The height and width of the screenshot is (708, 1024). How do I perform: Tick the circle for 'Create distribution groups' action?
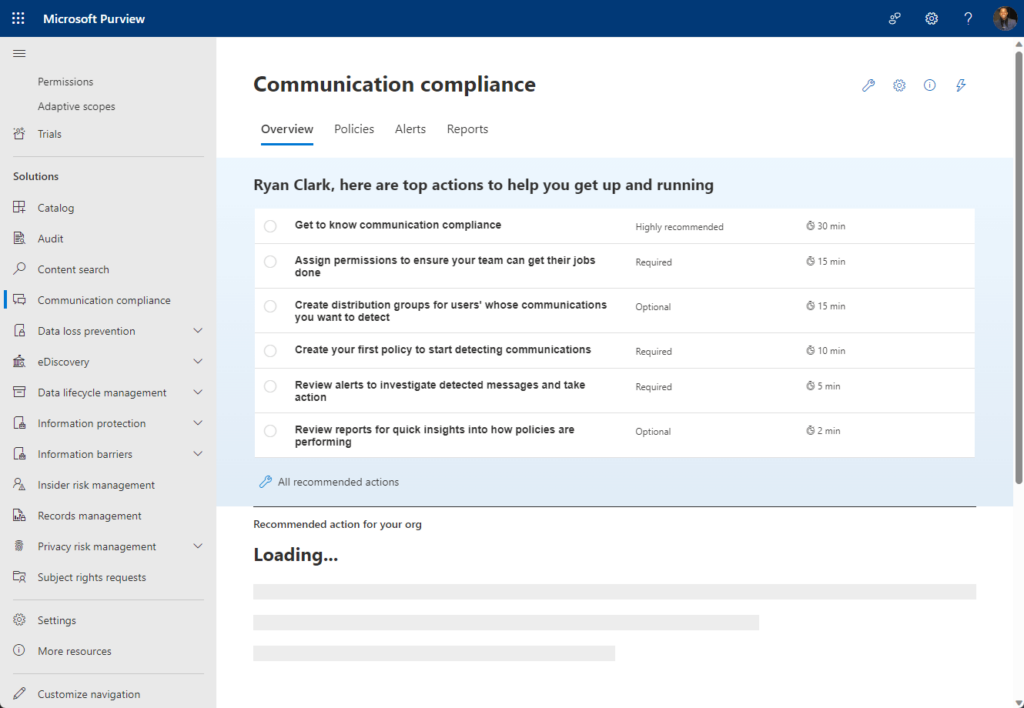click(x=270, y=306)
